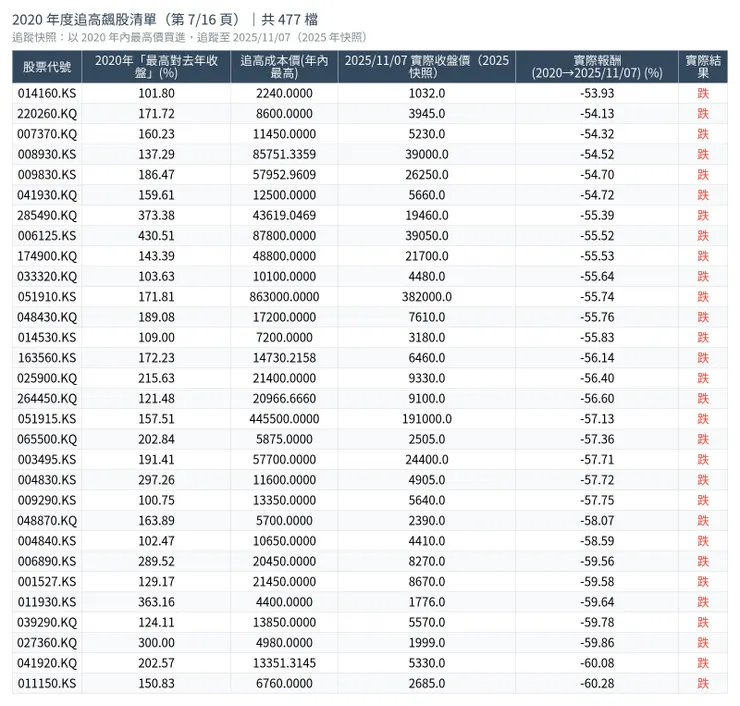Select stock code 065500.KQ

47,439
